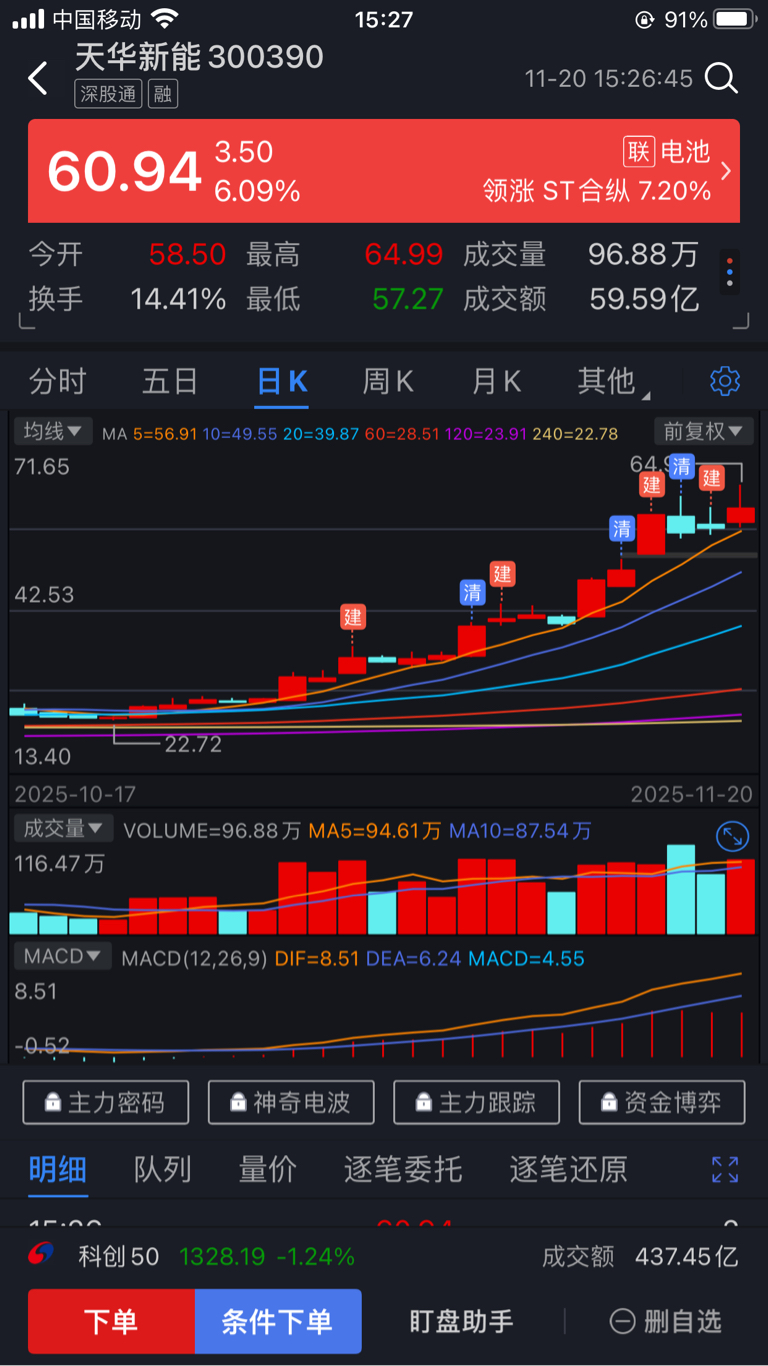Viewport: 768px width, 1366px height.
Task: Tap the 成交额 59.59亿 value
Action: [644, 299]
